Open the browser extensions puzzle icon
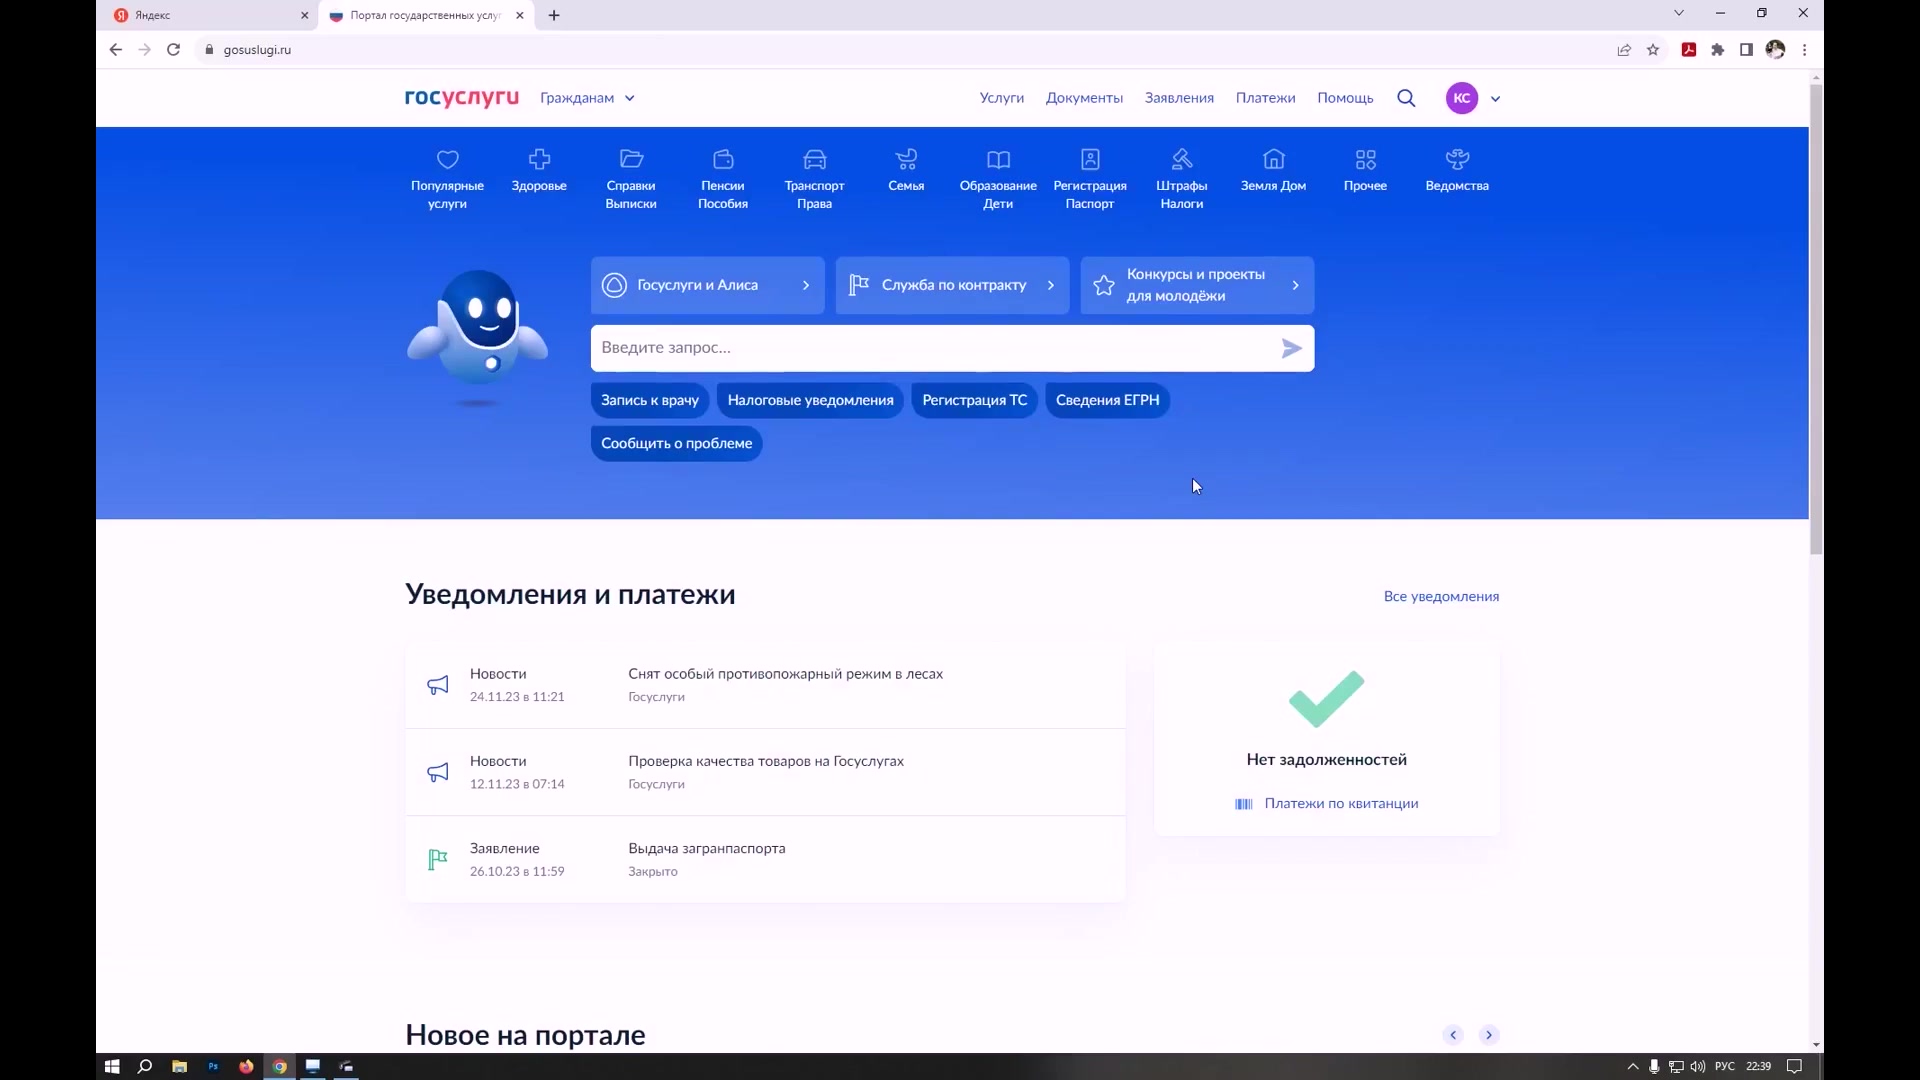The height and width of the screenshot is (1080, 1920). click(1718, 50)
